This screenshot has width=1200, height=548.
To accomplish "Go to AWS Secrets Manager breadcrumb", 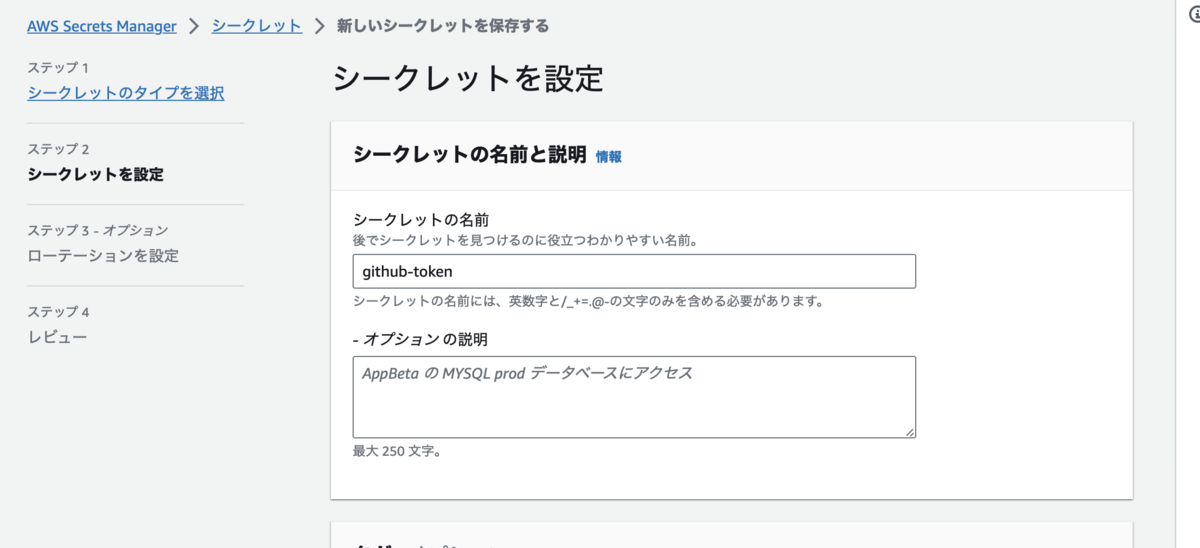I will tap(101, 26).
